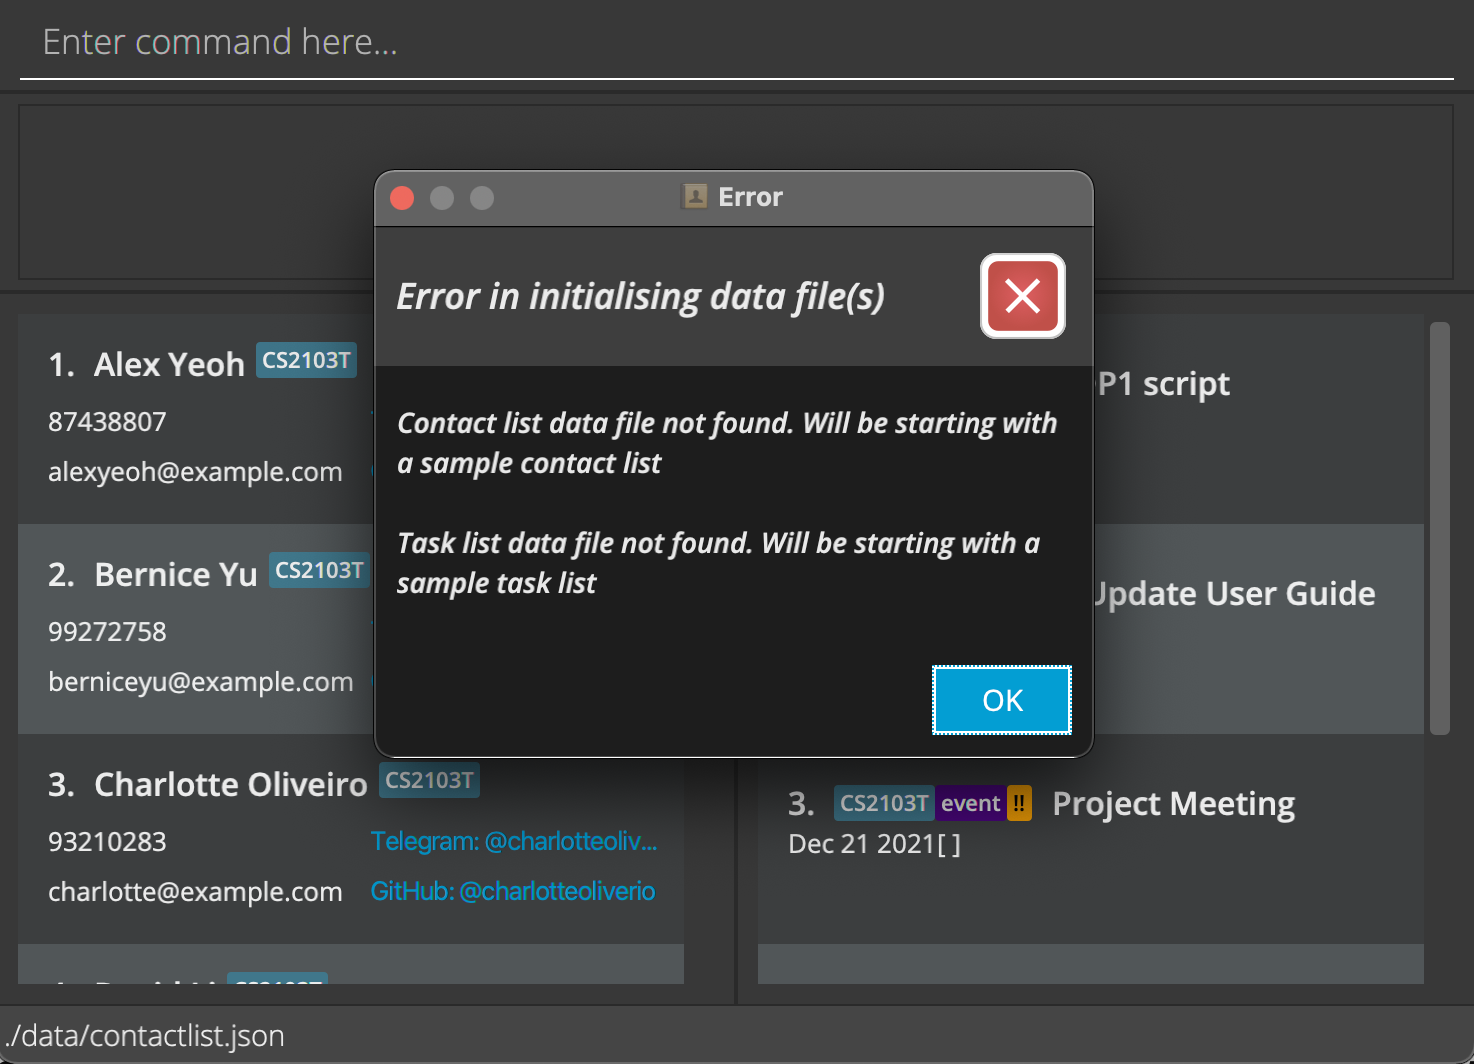Click the CS2103T tag on Project Meeting task
1474x1064 pixels.
(x=884, y=803)
